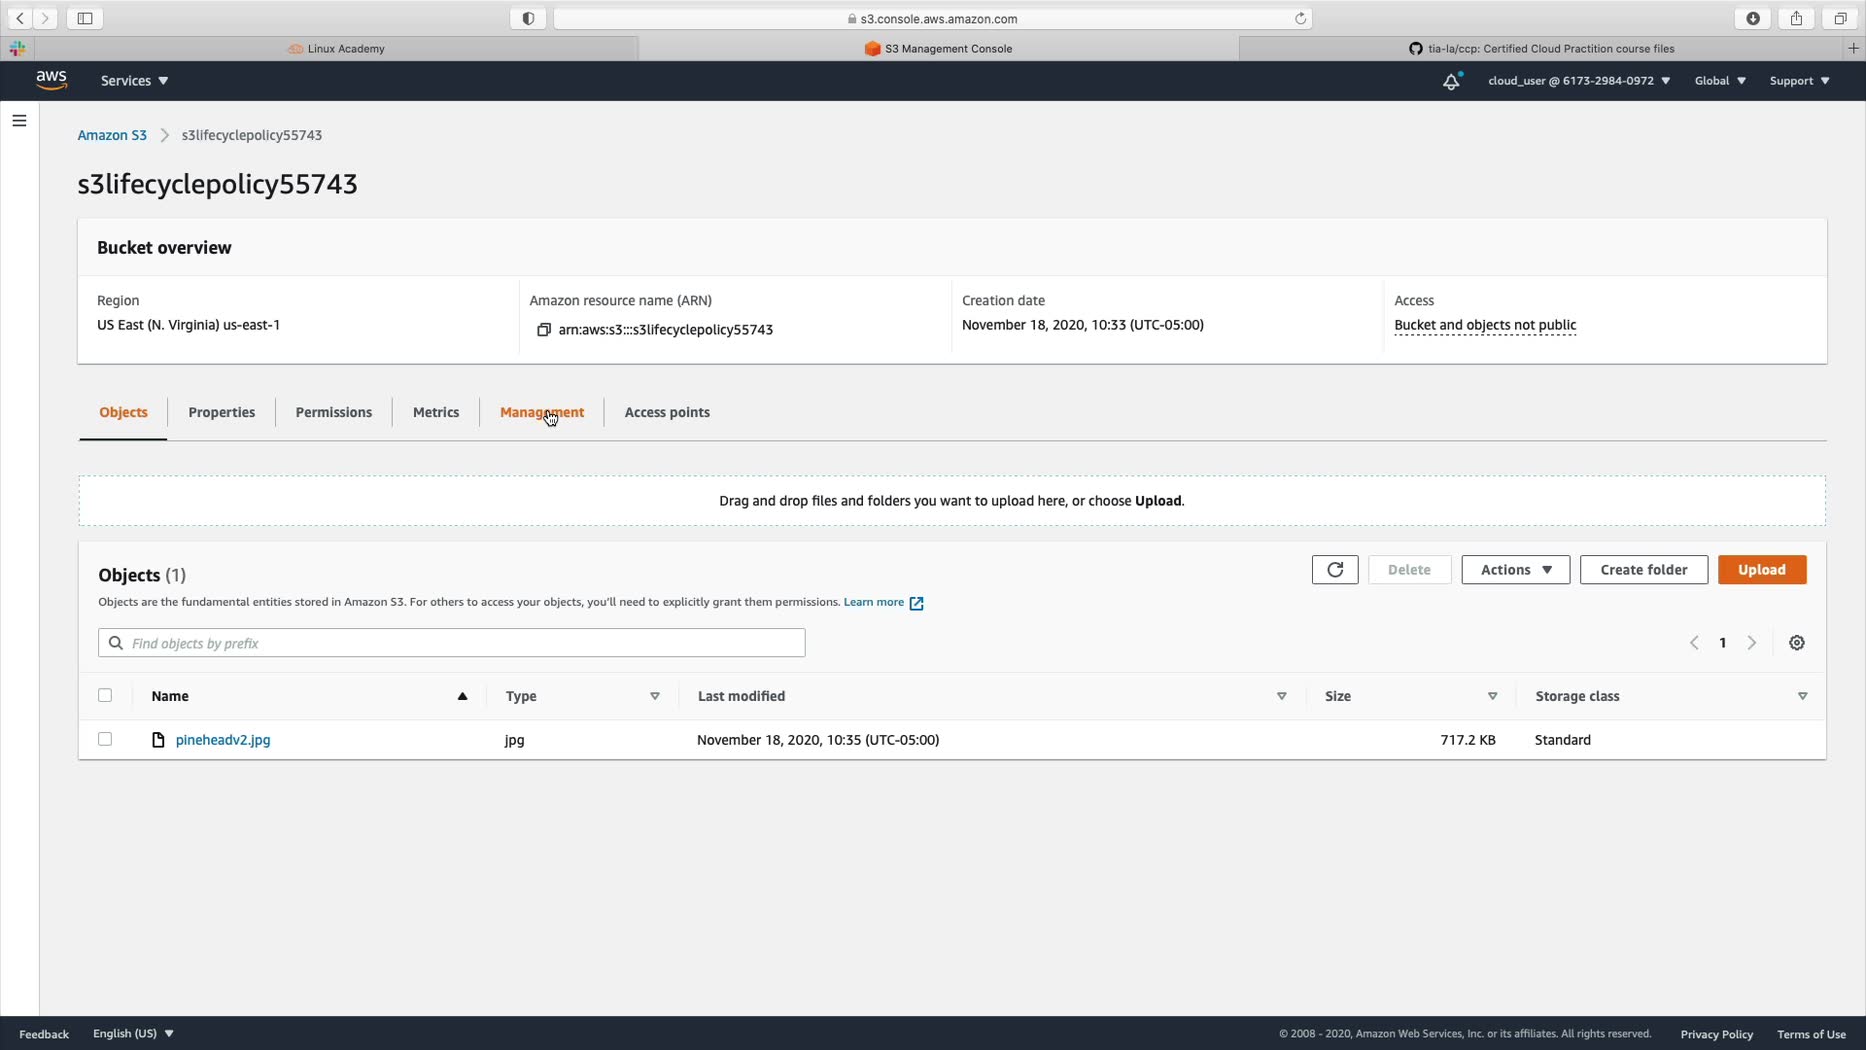Open the Global region dropdown

(1720, 81)
